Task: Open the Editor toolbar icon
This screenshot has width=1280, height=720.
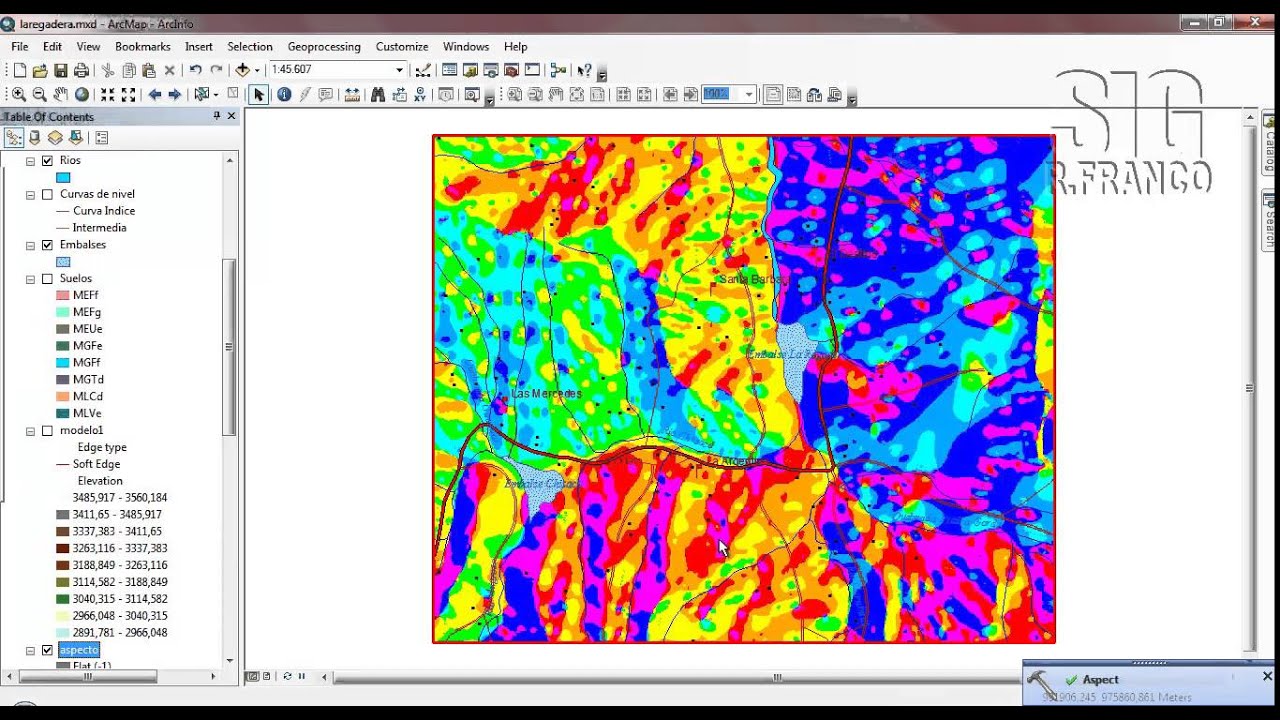Action: click(x=423, y=70)
